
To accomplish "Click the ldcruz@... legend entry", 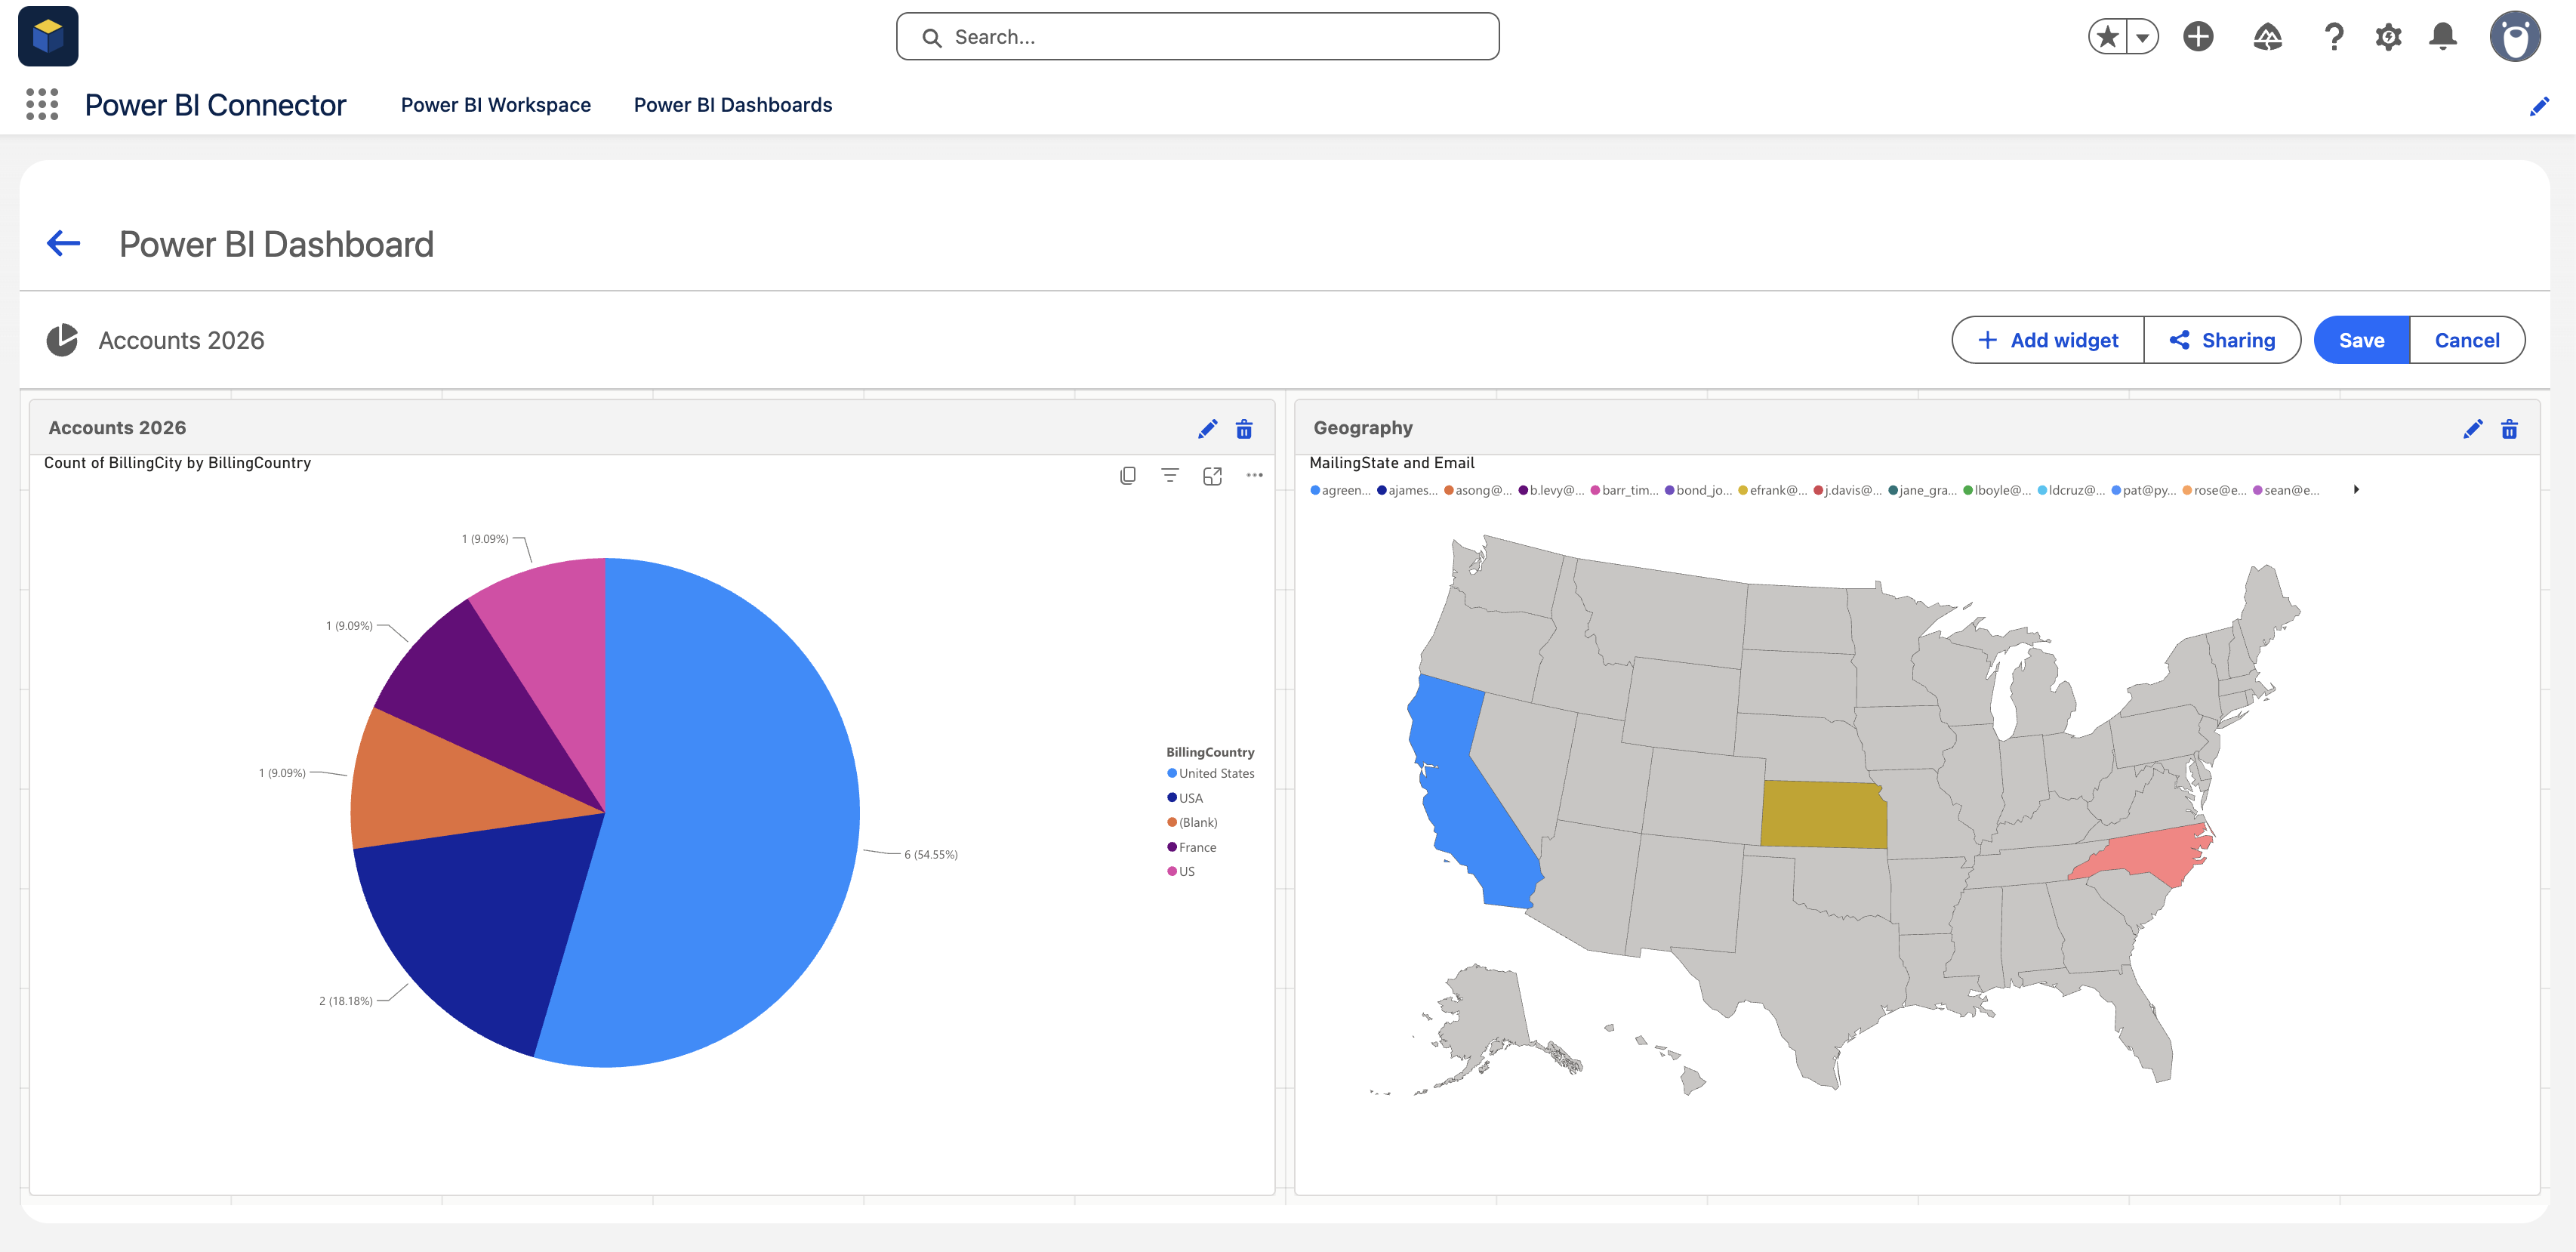I will (x=2071, y=490).
